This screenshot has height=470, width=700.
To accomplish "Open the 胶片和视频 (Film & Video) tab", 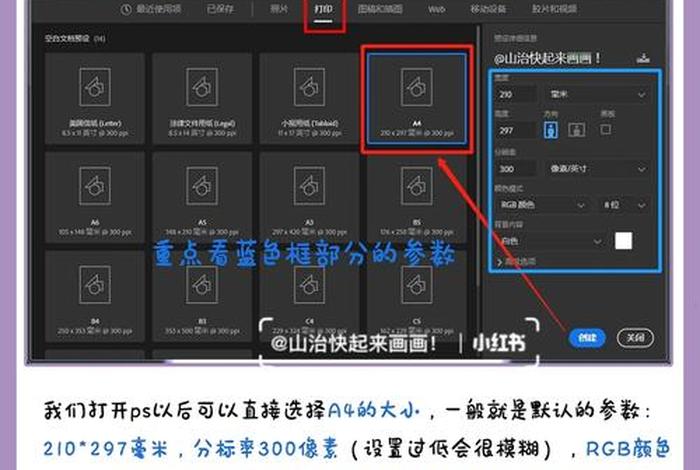I will (x=554, y=8).
